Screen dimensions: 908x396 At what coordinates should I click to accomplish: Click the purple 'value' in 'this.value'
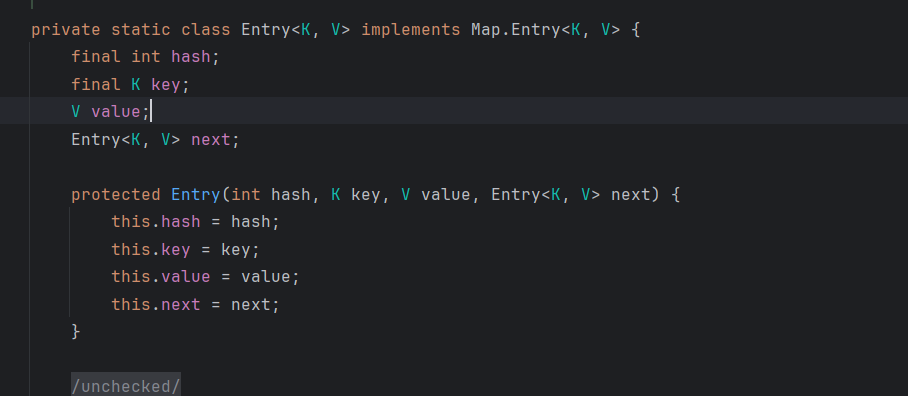coord(185,277)
